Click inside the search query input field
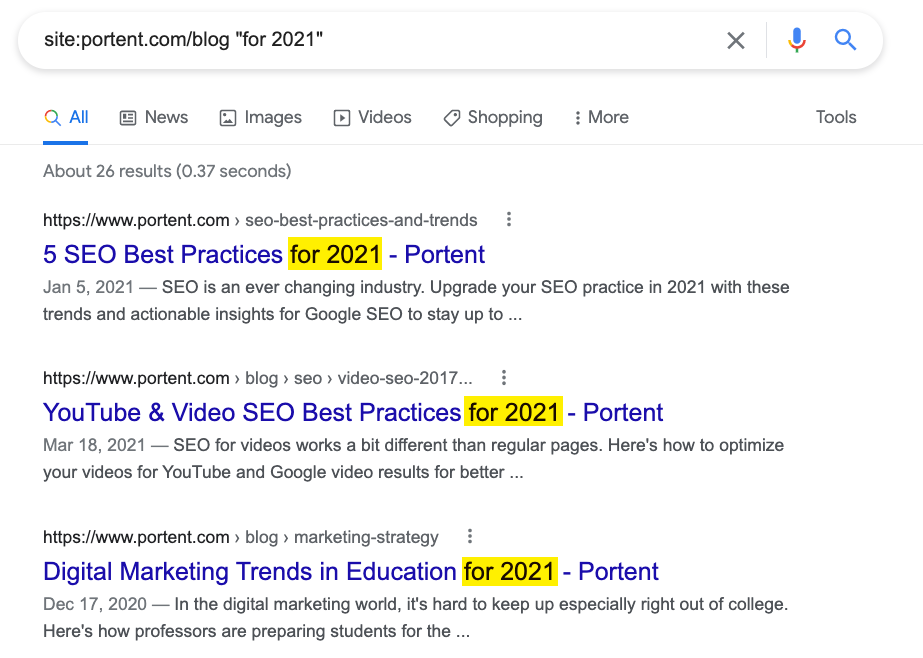This screenshot has width=923, height=658. coord(377,40)
